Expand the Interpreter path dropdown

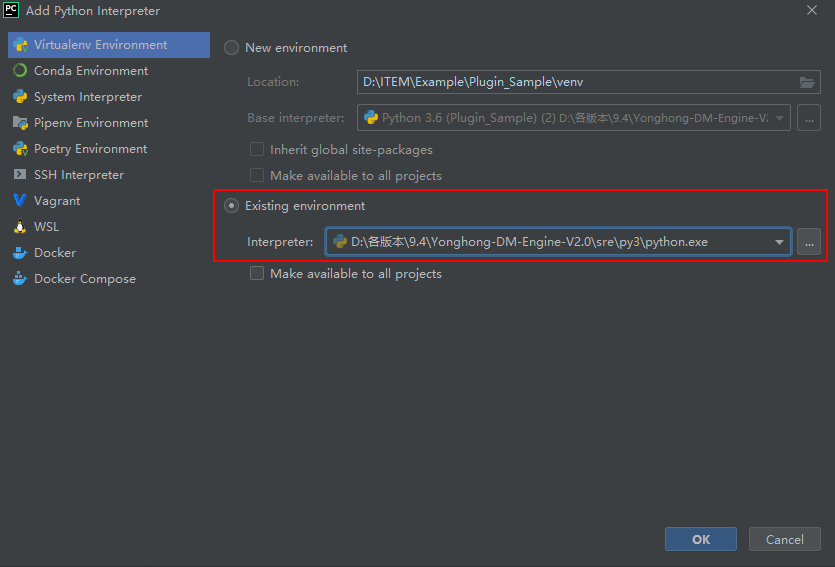click(x=779, y=242)
